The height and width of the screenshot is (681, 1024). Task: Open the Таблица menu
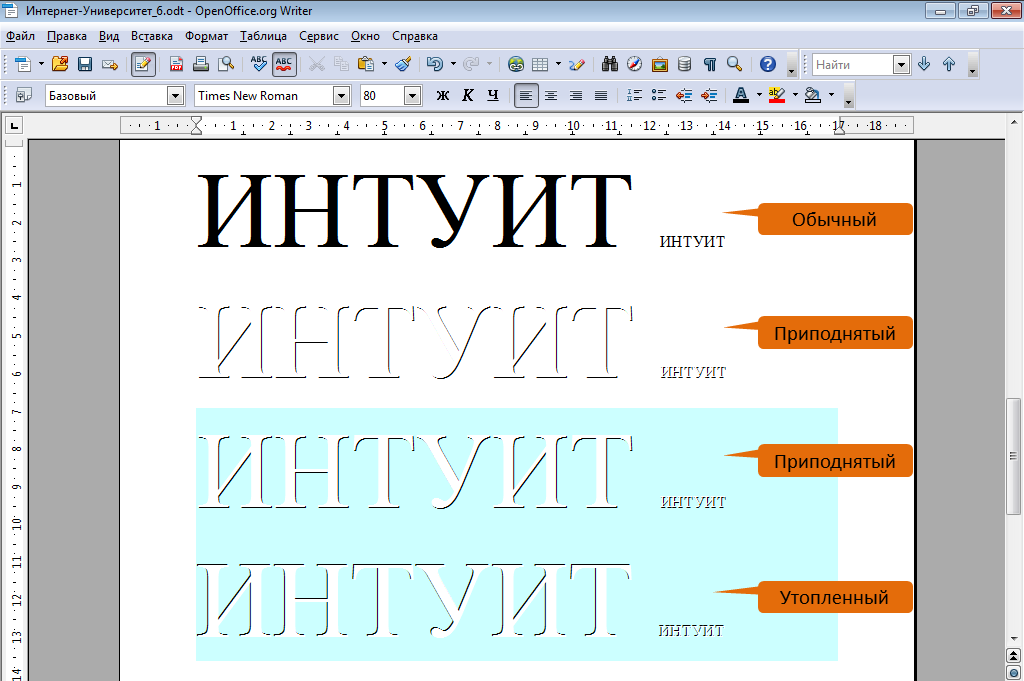tap(263, 36)
